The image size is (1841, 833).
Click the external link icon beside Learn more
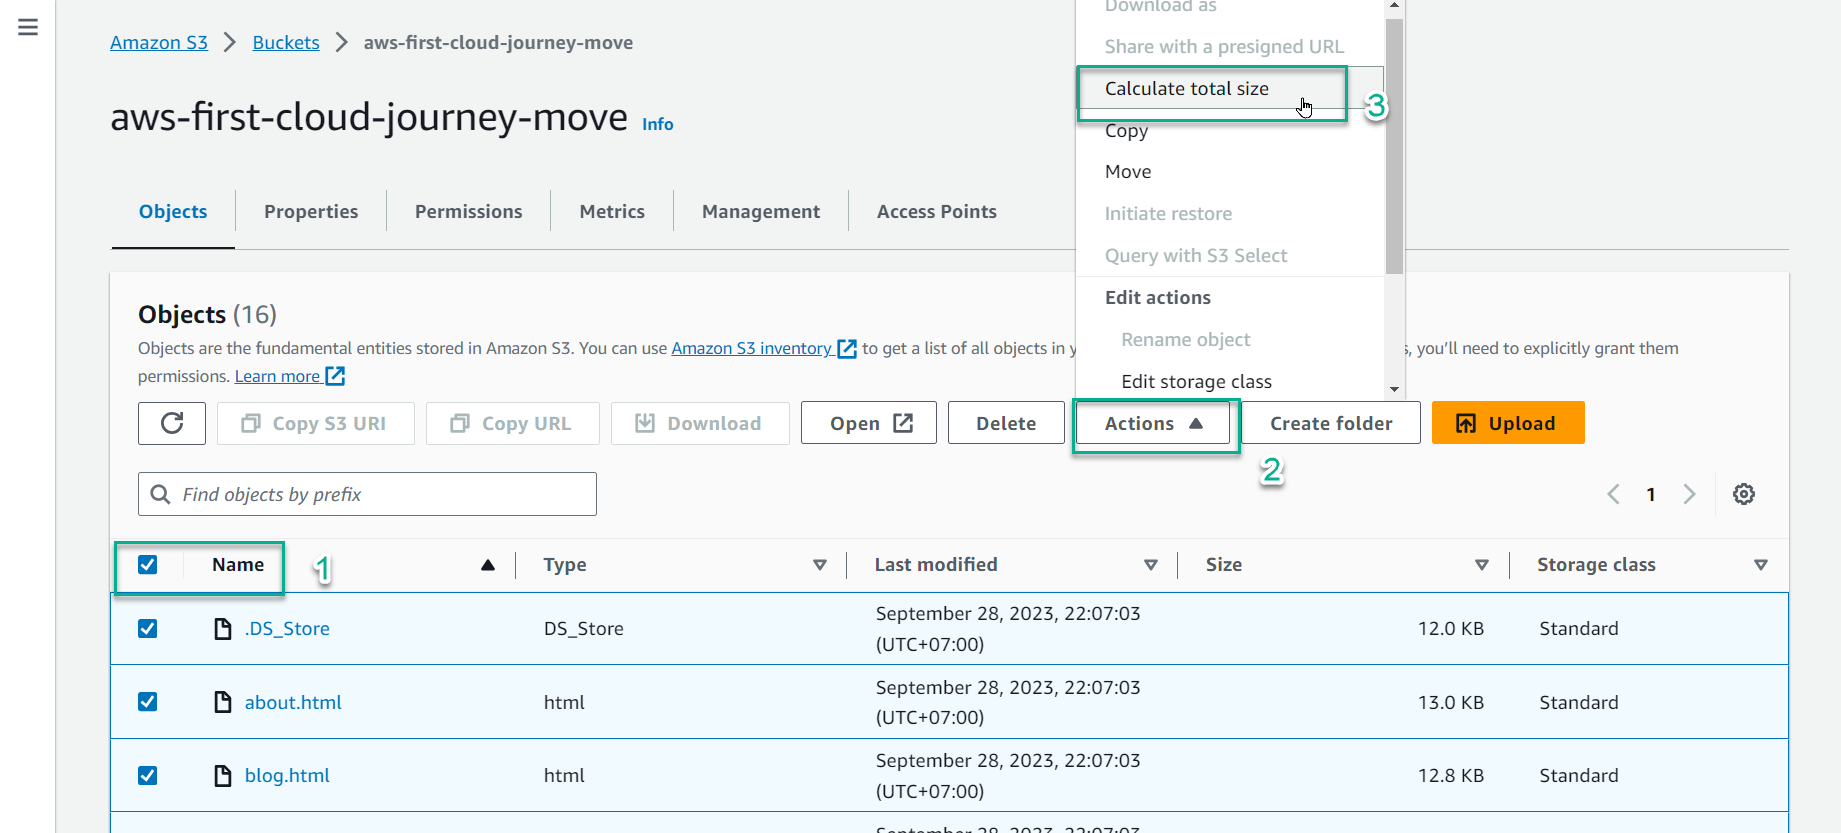click(x=336, y=376)
